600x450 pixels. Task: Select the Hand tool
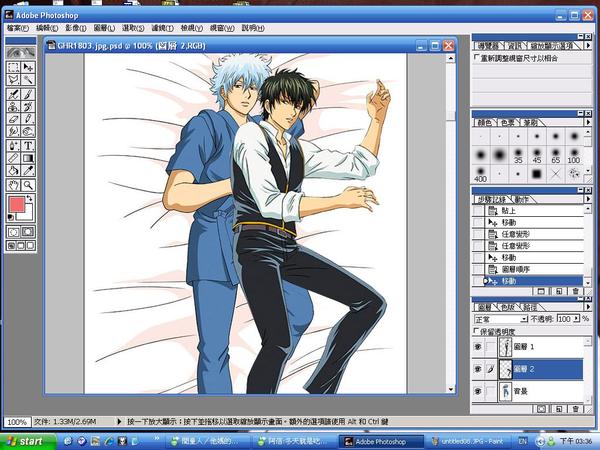13,185
